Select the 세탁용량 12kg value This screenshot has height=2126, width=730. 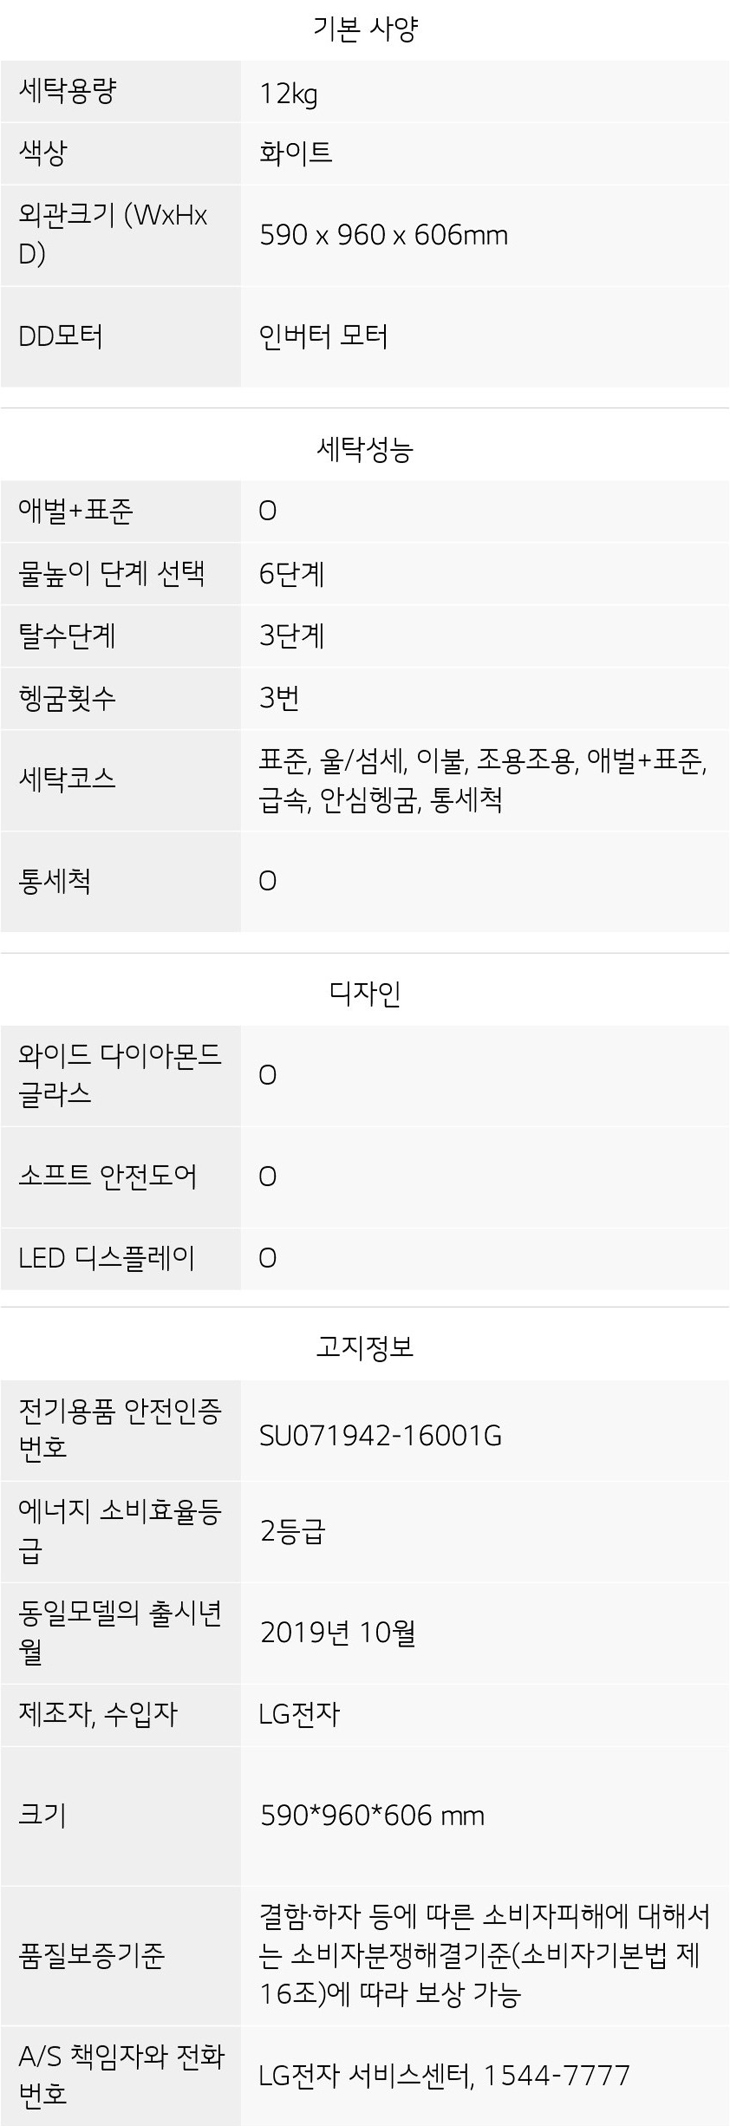pos(288,93)
